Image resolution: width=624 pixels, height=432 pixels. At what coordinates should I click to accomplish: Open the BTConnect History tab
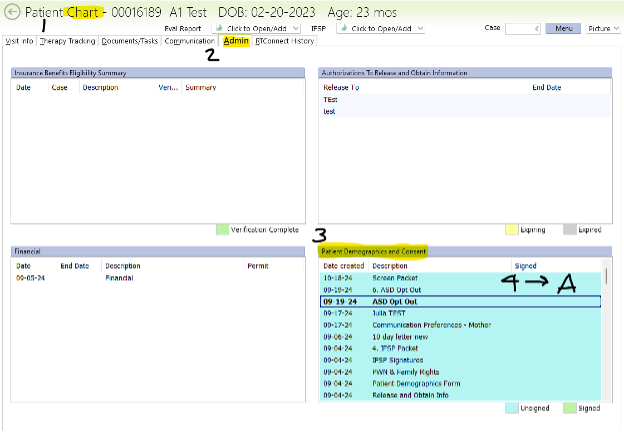click(x=284, y=42)
